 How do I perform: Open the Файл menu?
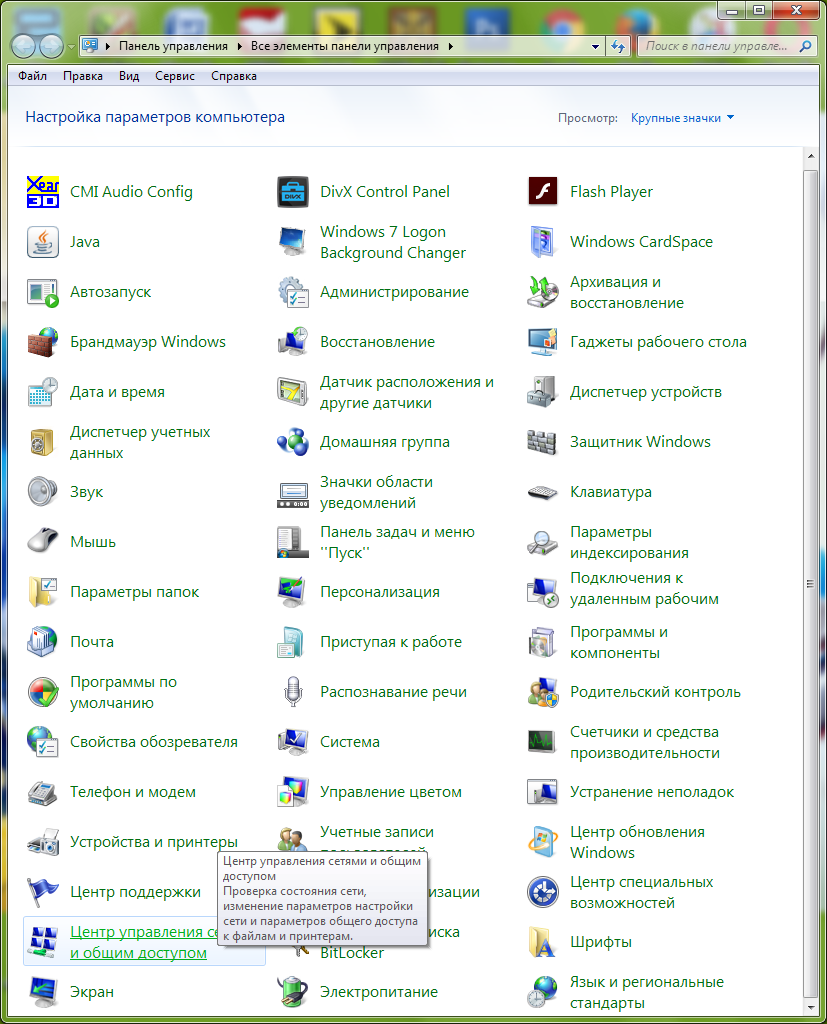(x=33, y=76)
